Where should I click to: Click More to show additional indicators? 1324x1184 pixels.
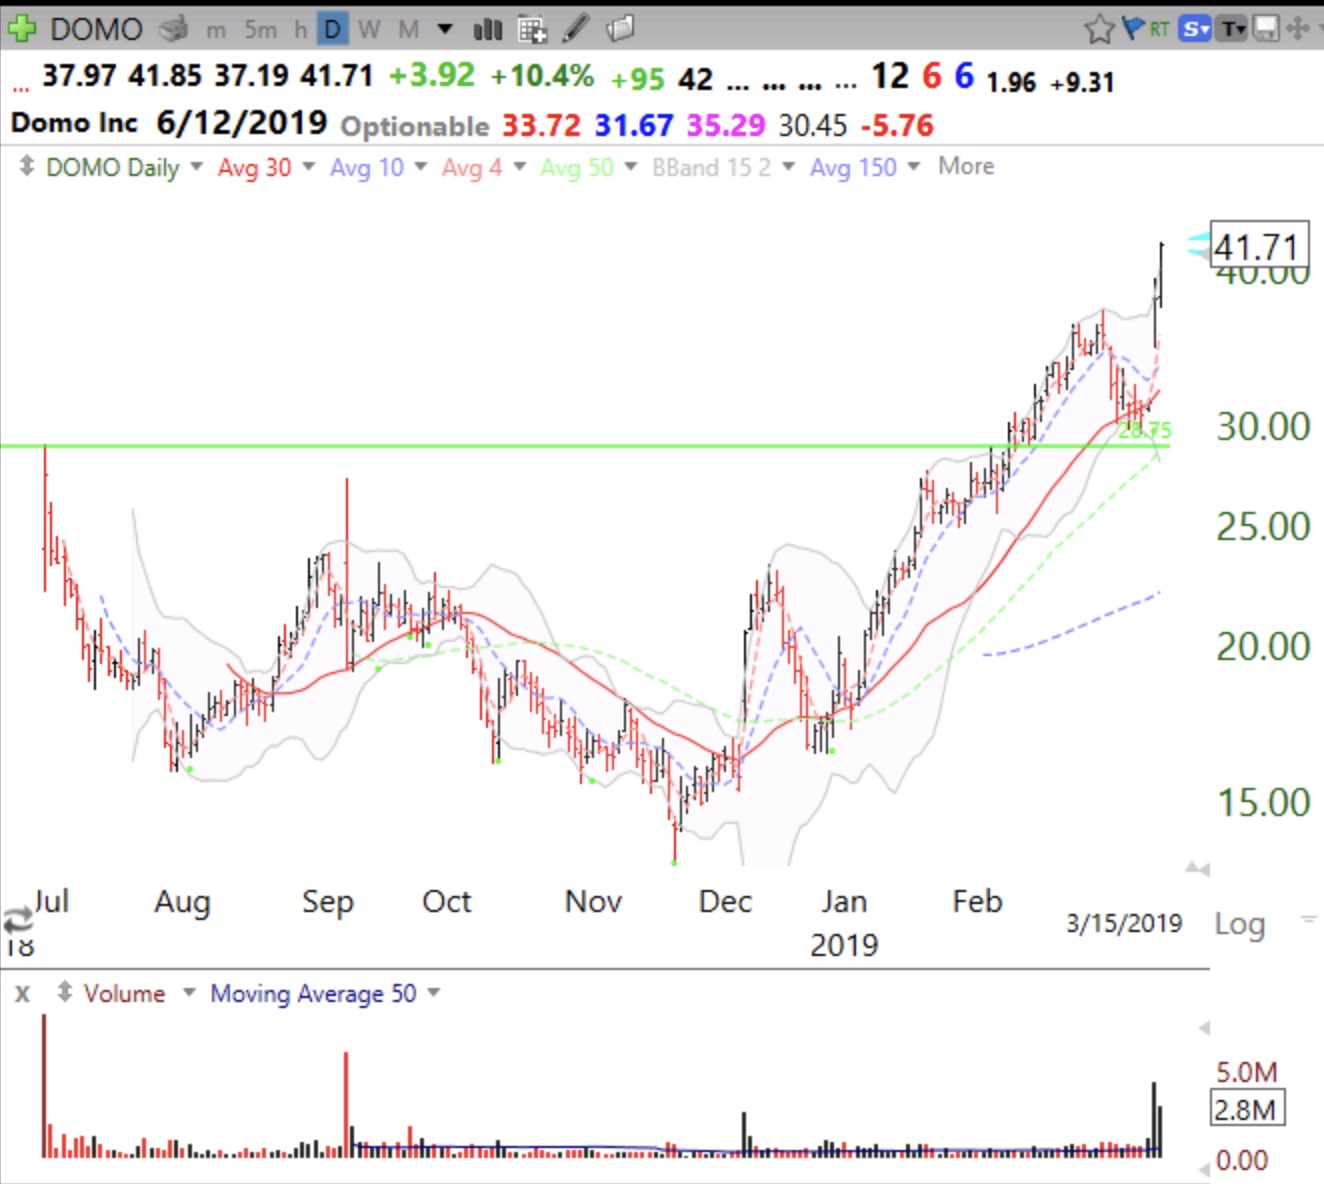[x=966, y=166]
